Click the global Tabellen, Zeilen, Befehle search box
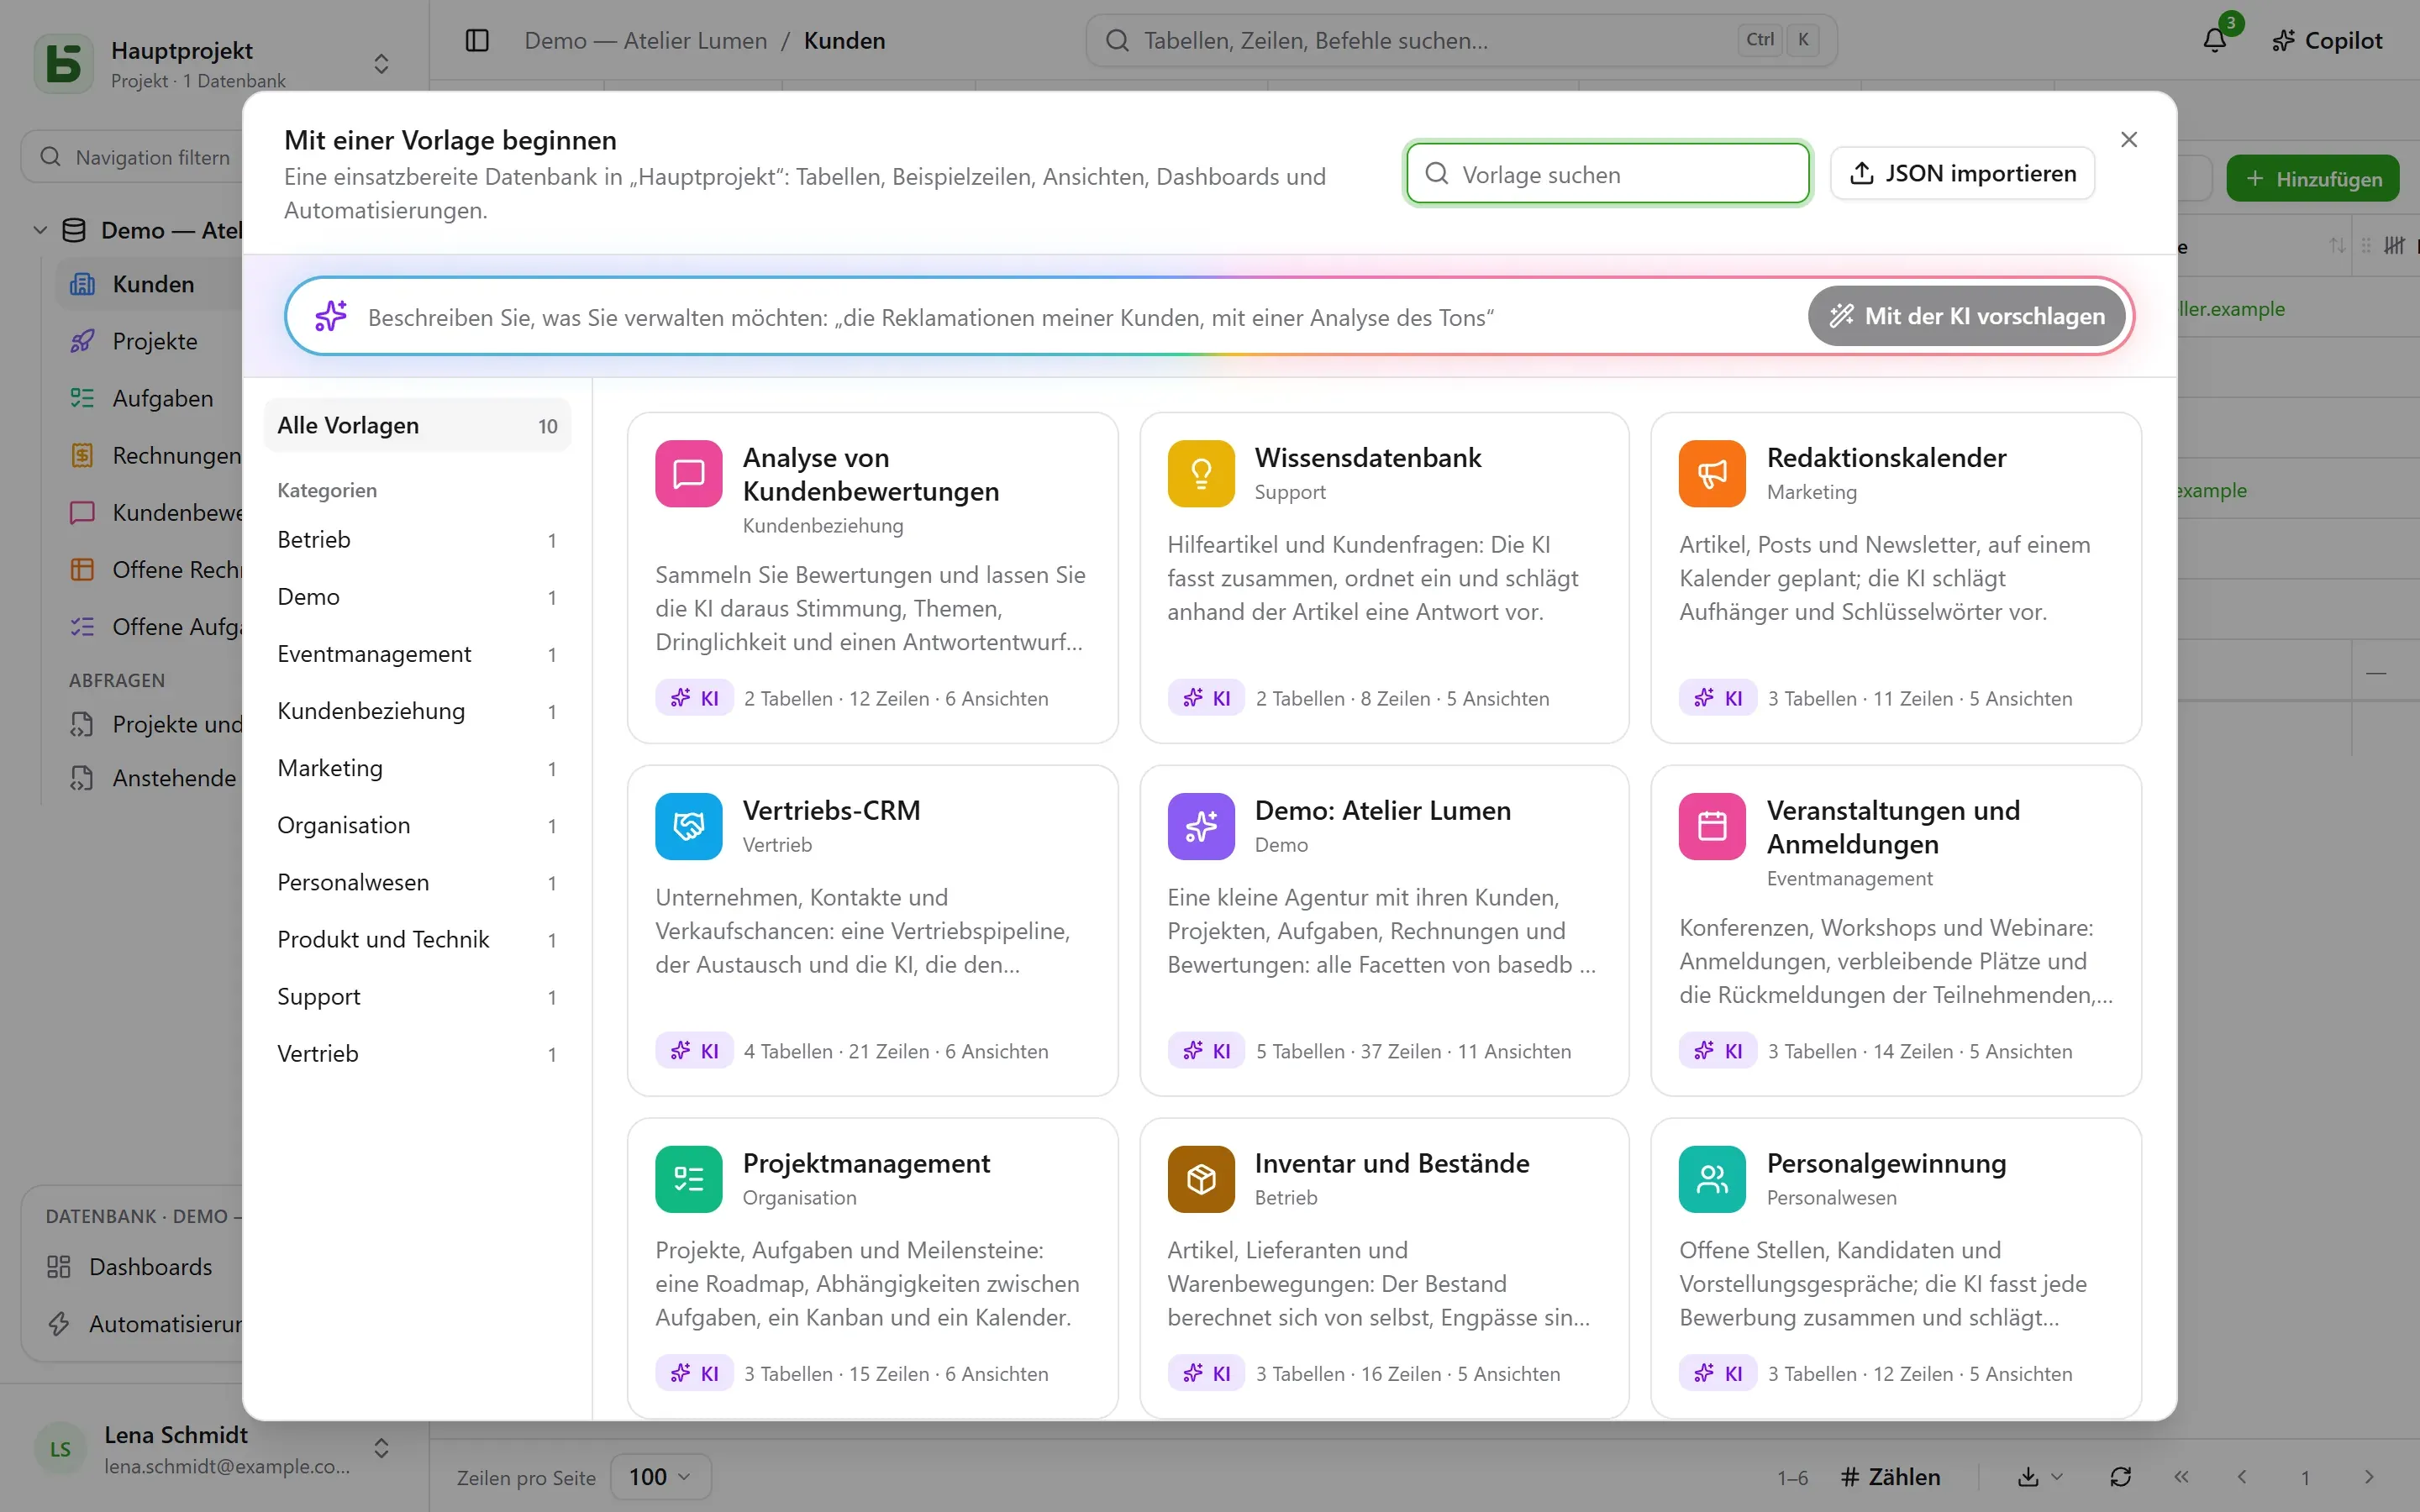2420x1512 pixels. (x=1461, y=40)
